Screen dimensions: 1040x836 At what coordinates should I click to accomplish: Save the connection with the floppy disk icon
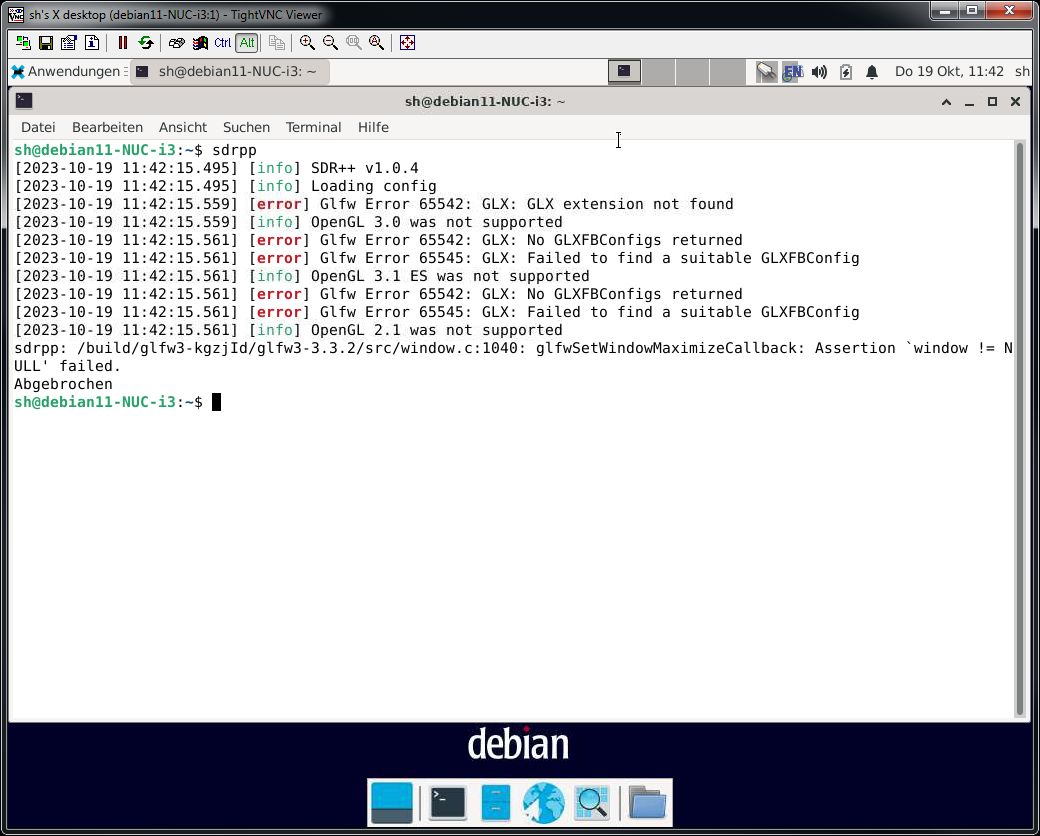[x=46, y=43]
